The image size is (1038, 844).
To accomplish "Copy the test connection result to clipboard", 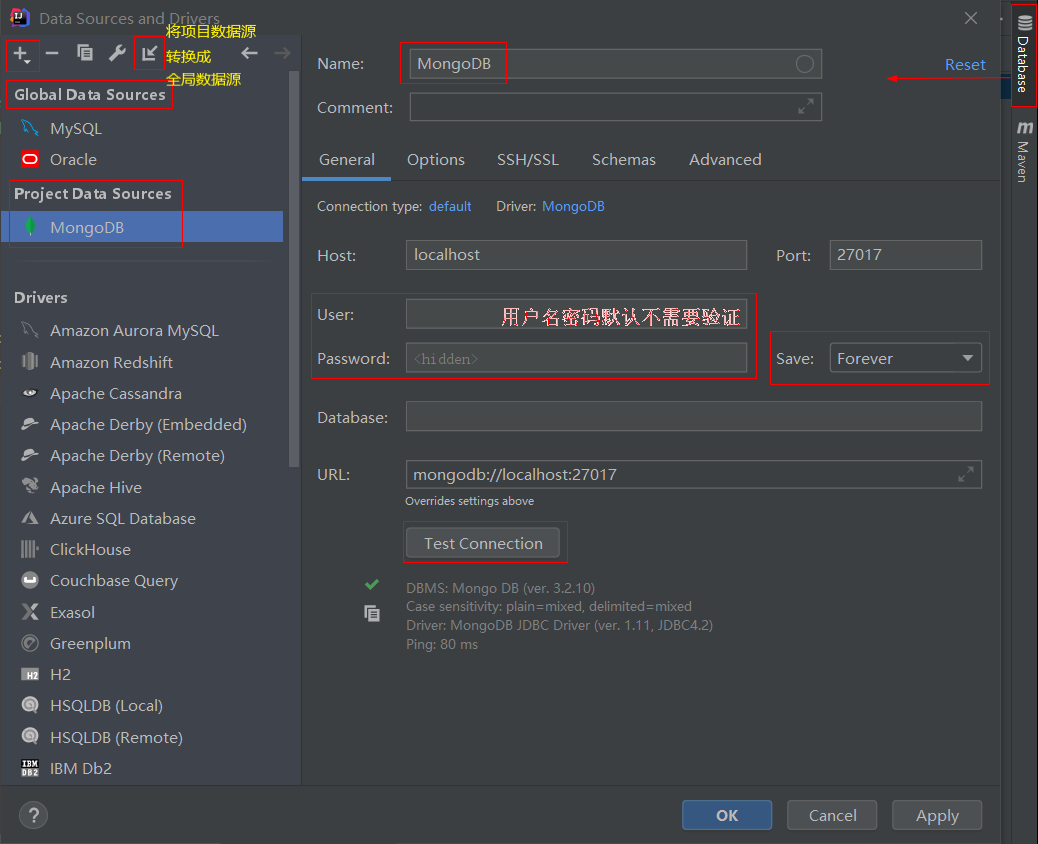I will [372, 614].
